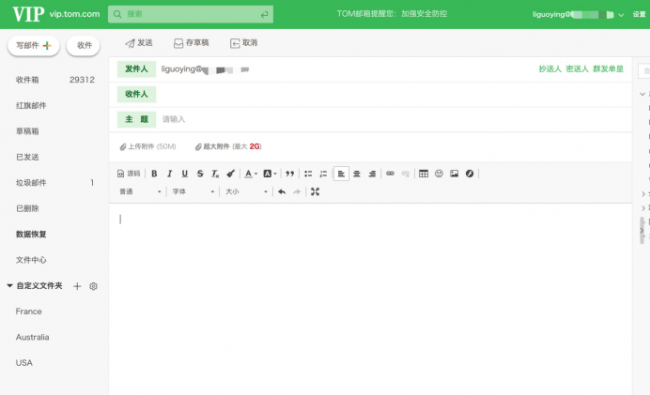Open the emoji picker
The width and height of the screenshot is (650, 395).
tap(439, 173)
